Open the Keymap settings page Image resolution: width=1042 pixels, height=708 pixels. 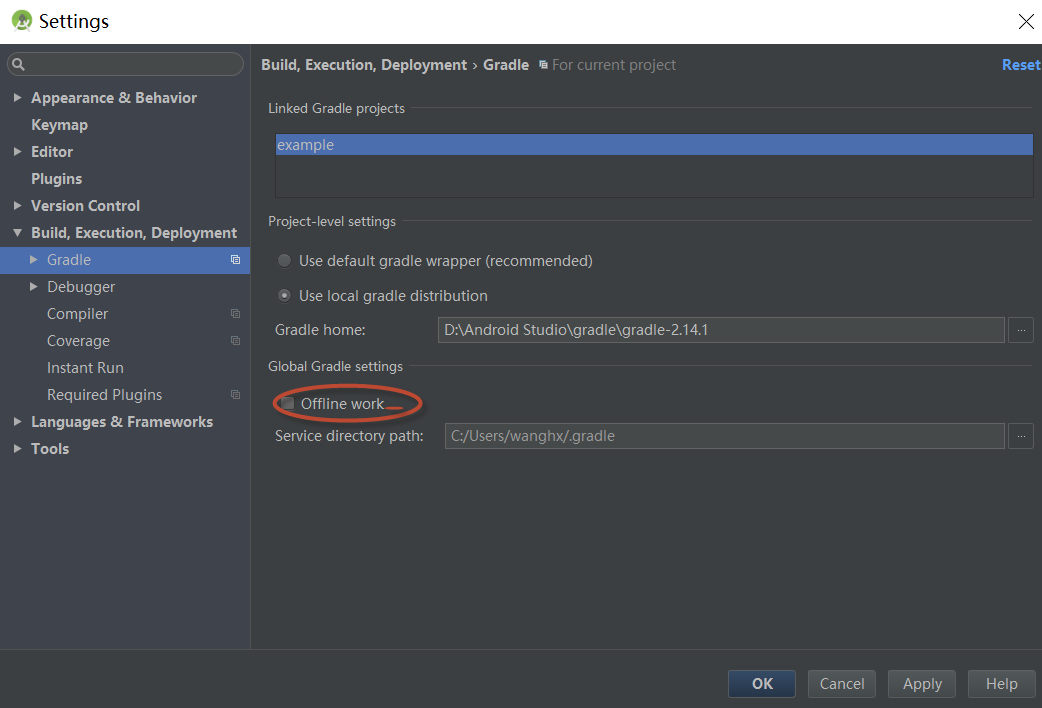tap(59, 125)
